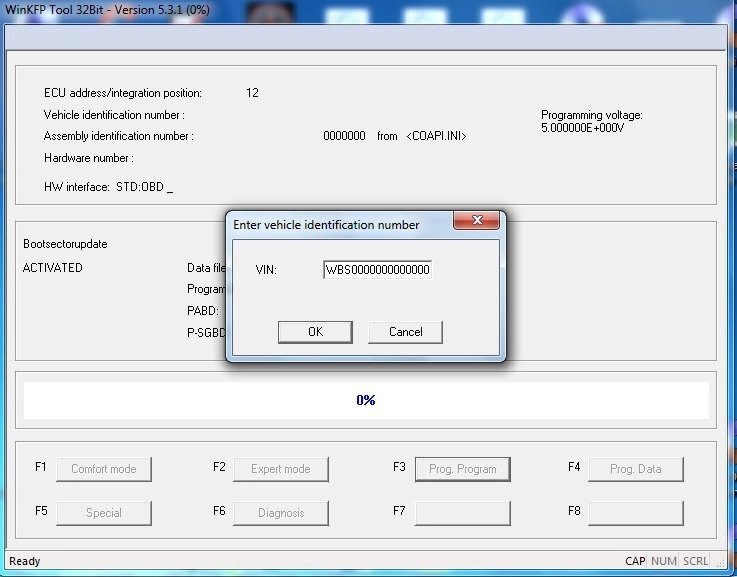Launch the F6 Diagnosis button
The width and height of the screenshot is (737, 577).
281,513
